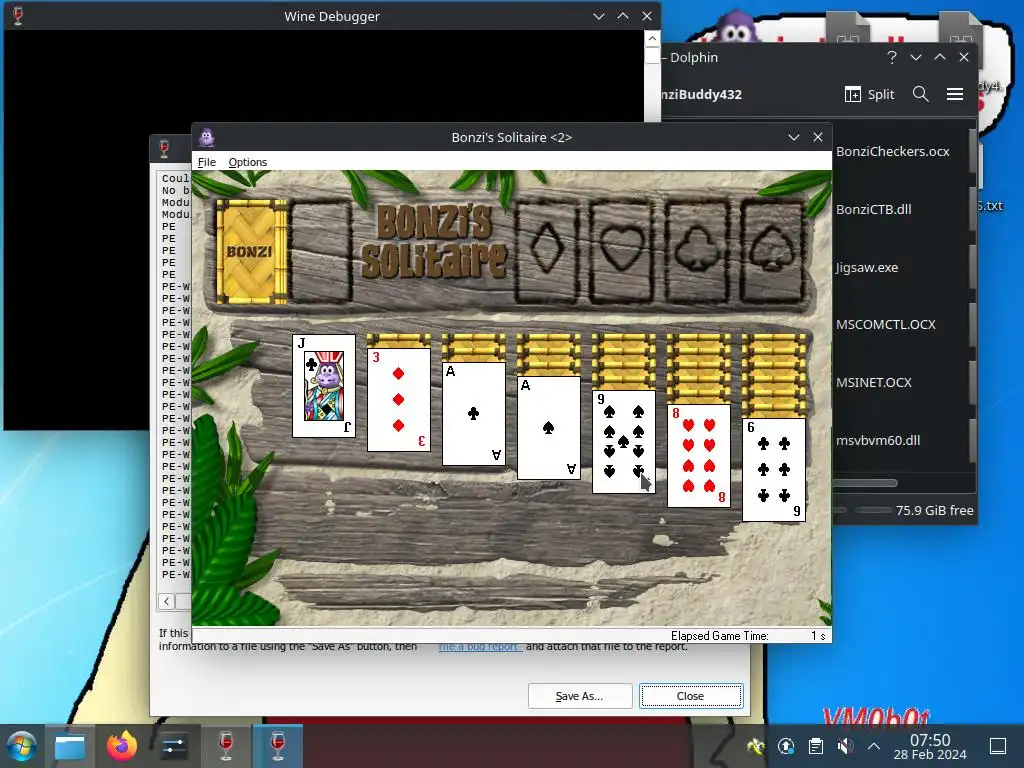Minimize the Wine Debugger window
This screenshot has height=768, width=1024.
click(x=598, y=16)
